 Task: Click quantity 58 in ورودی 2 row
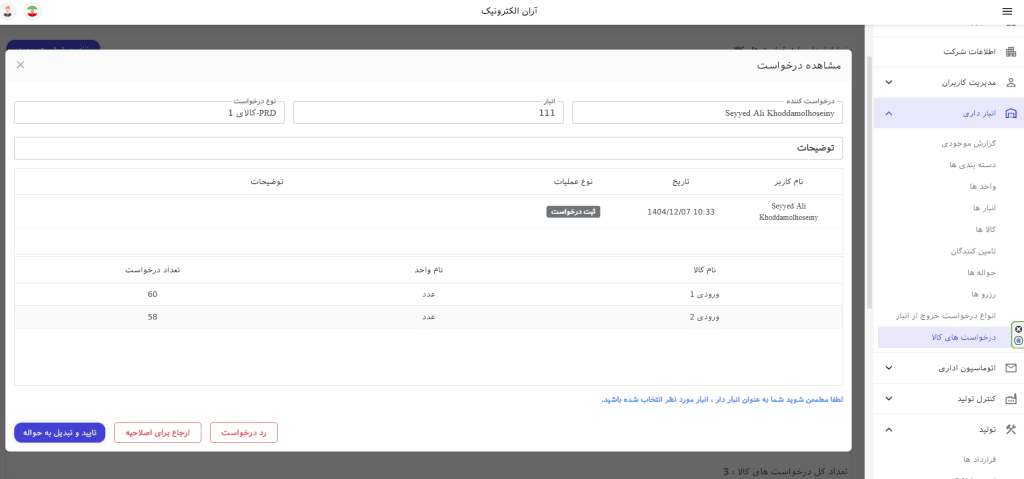pyautogui.click(x=153, y=317)
